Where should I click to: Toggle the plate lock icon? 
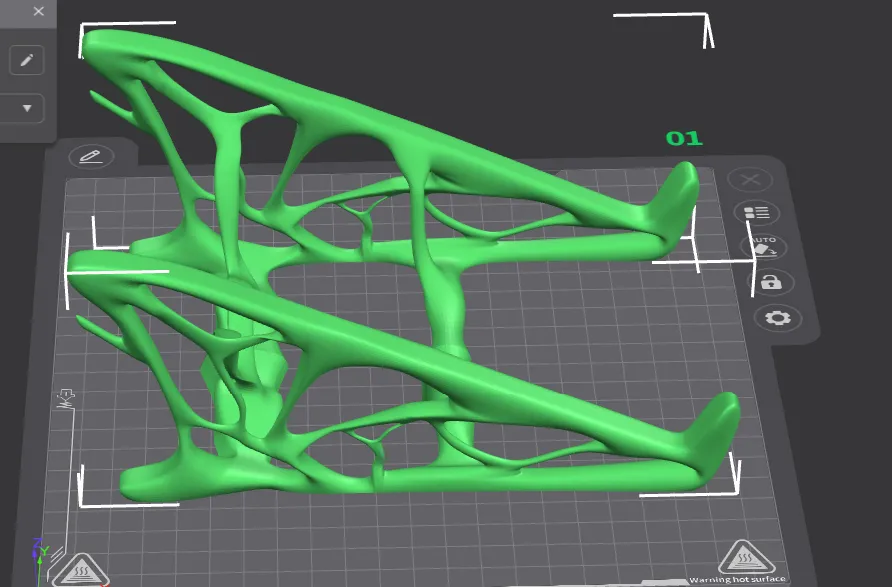coord(770,282)
